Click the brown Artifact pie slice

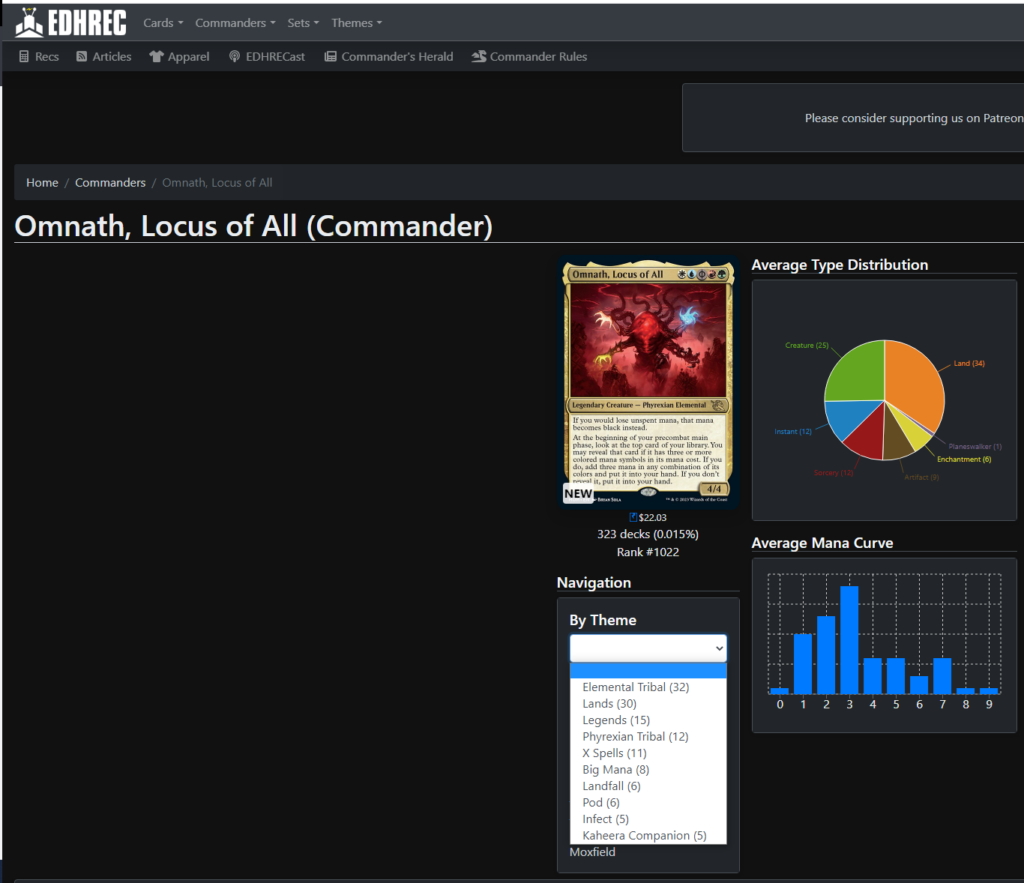(897, 438)
